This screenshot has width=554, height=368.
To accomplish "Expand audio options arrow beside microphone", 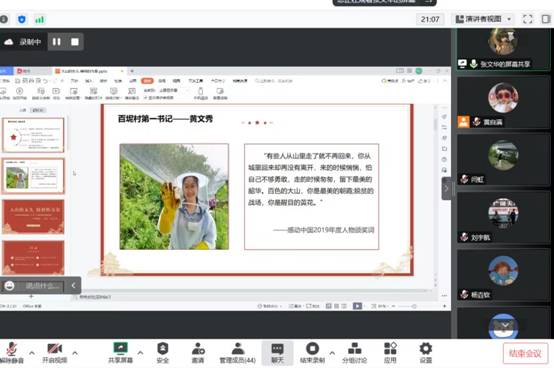I will (x=32, y=352).
